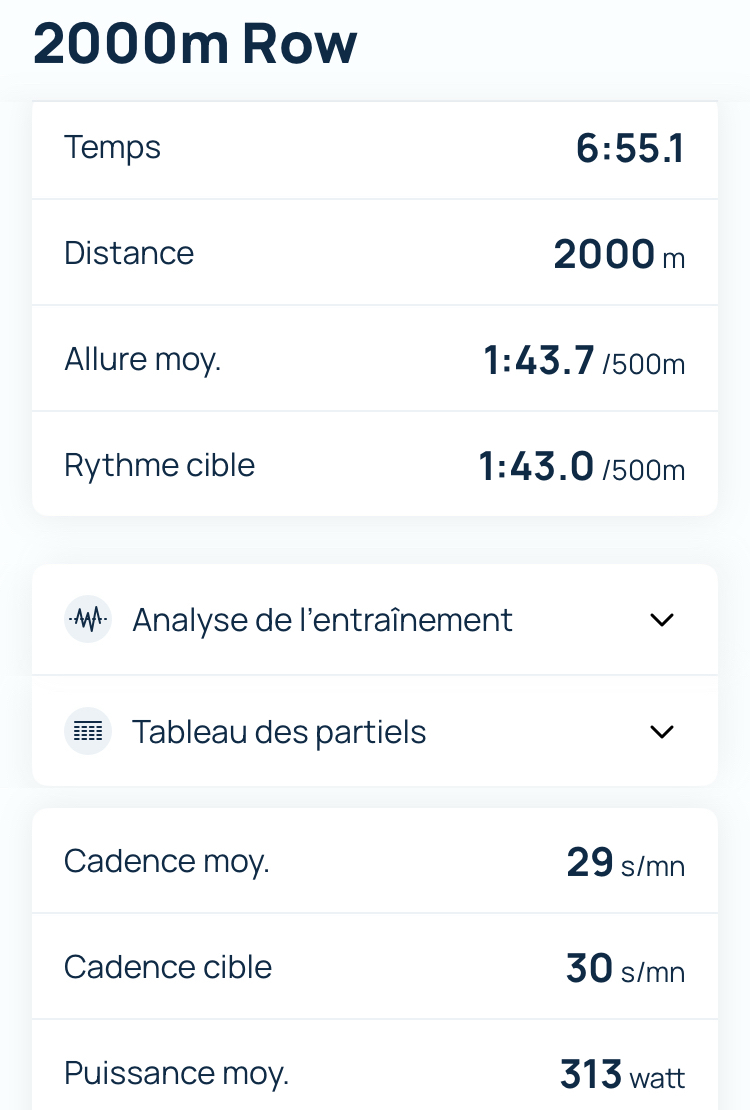The width and height of the screenshot is (750, 1110).
Task: Expand Tableau des partiels chevron
Action: pyautogui.click(x=662, y=732)
